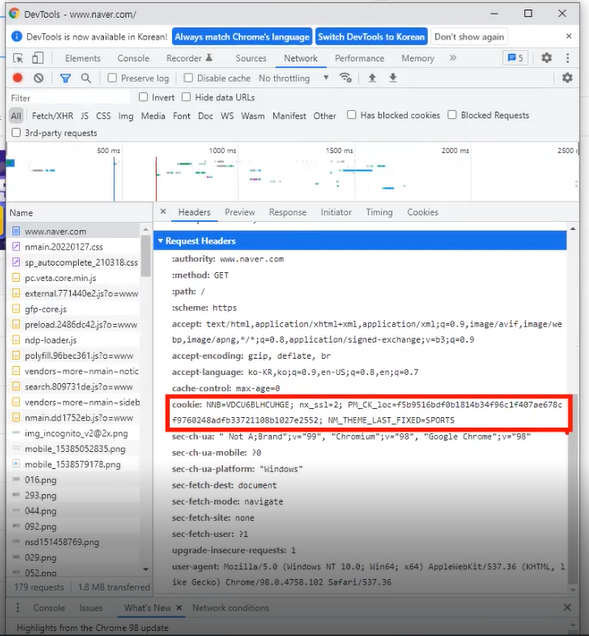589x636 pixels.
Task: Open Network panel settings gear
Action: point(567,77)
